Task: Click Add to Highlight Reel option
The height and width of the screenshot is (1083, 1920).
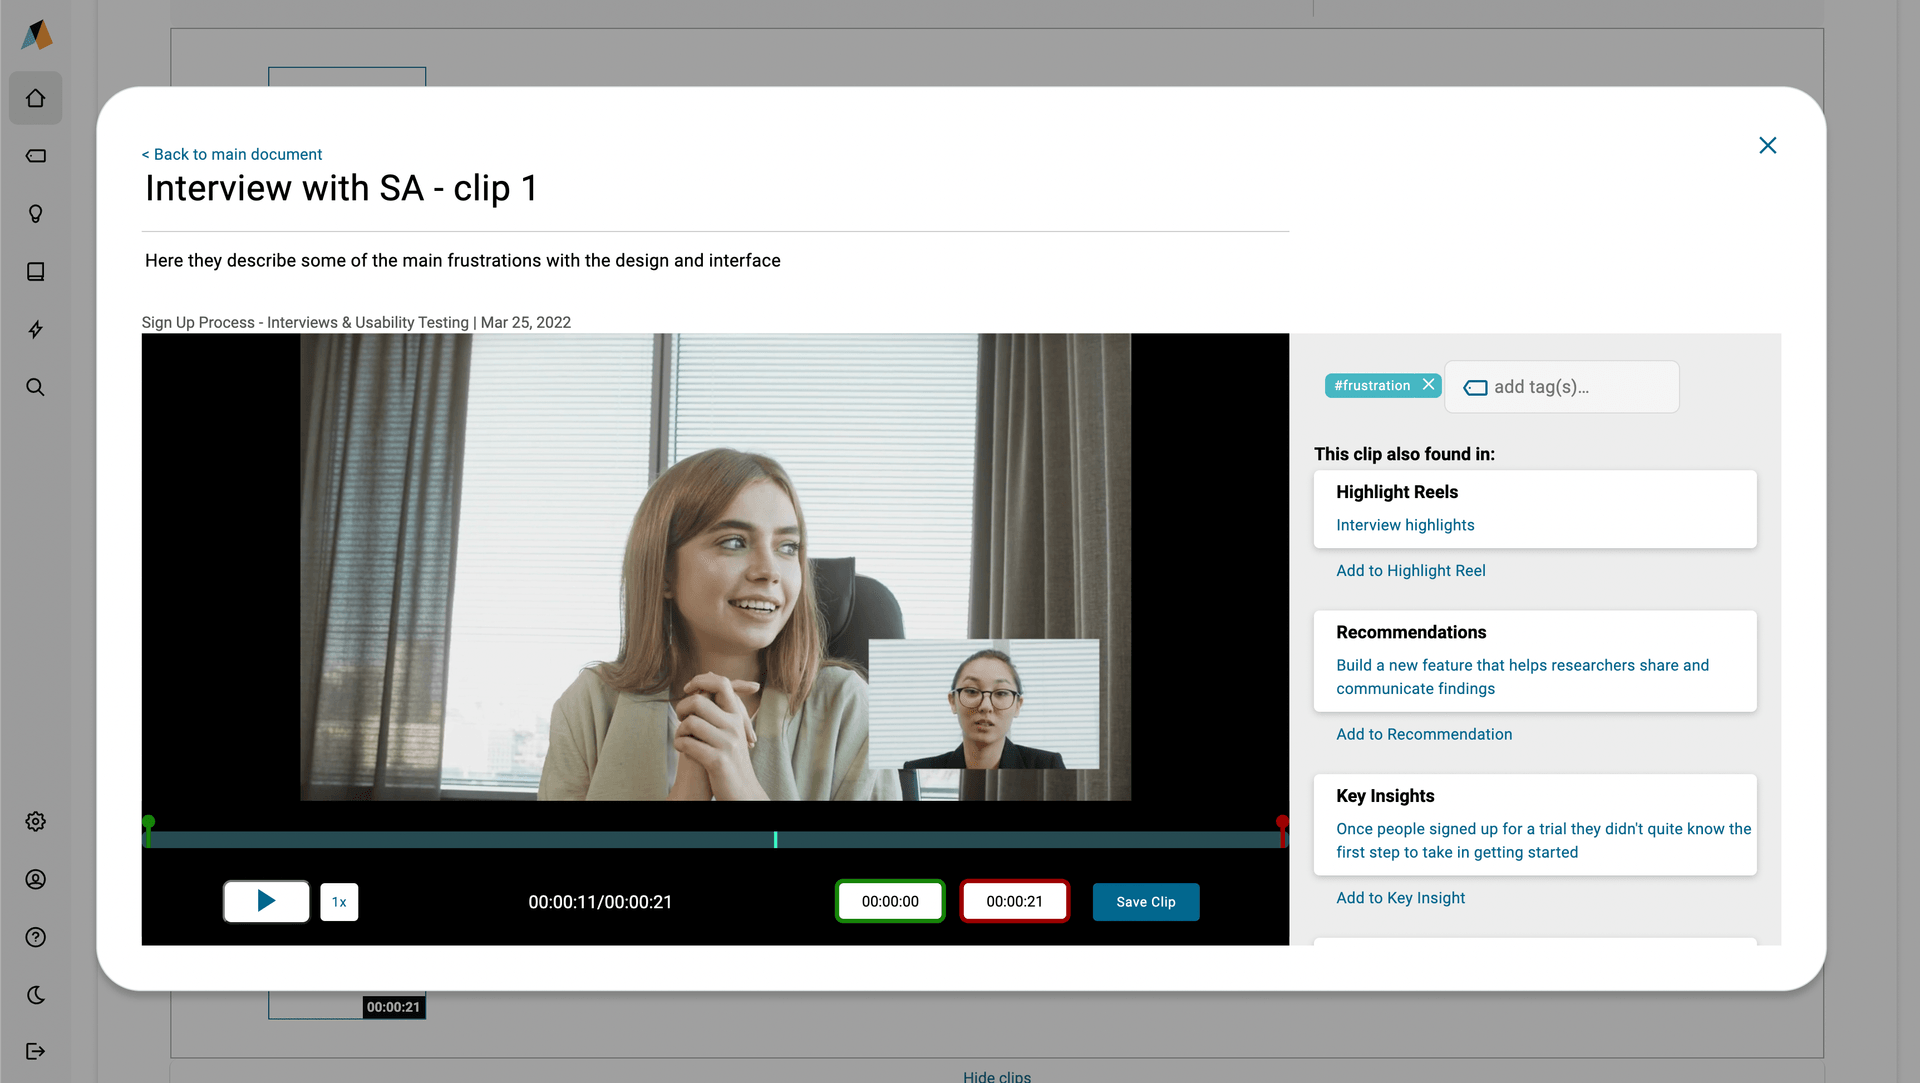Action: 1410,570
